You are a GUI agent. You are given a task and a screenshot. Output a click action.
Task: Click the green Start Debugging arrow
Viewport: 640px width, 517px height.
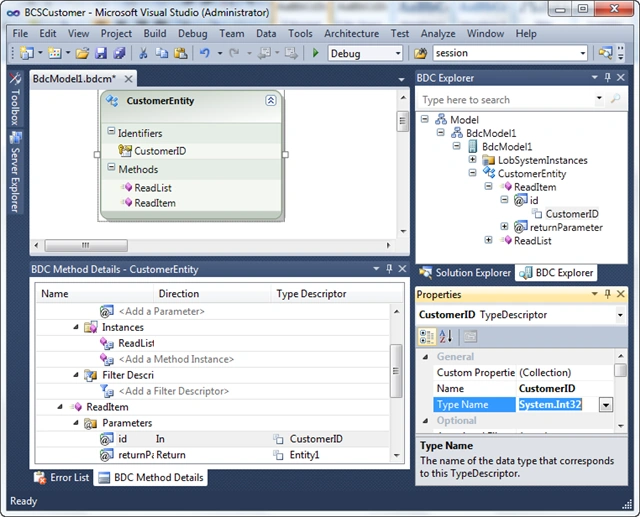click(x=315, y=53)
